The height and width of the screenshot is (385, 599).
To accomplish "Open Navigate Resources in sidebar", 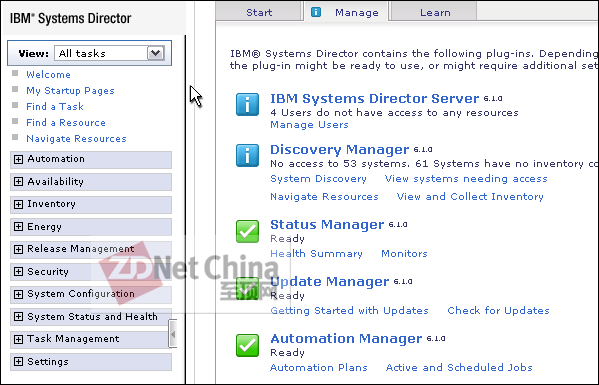I will [x=76, y=139].
